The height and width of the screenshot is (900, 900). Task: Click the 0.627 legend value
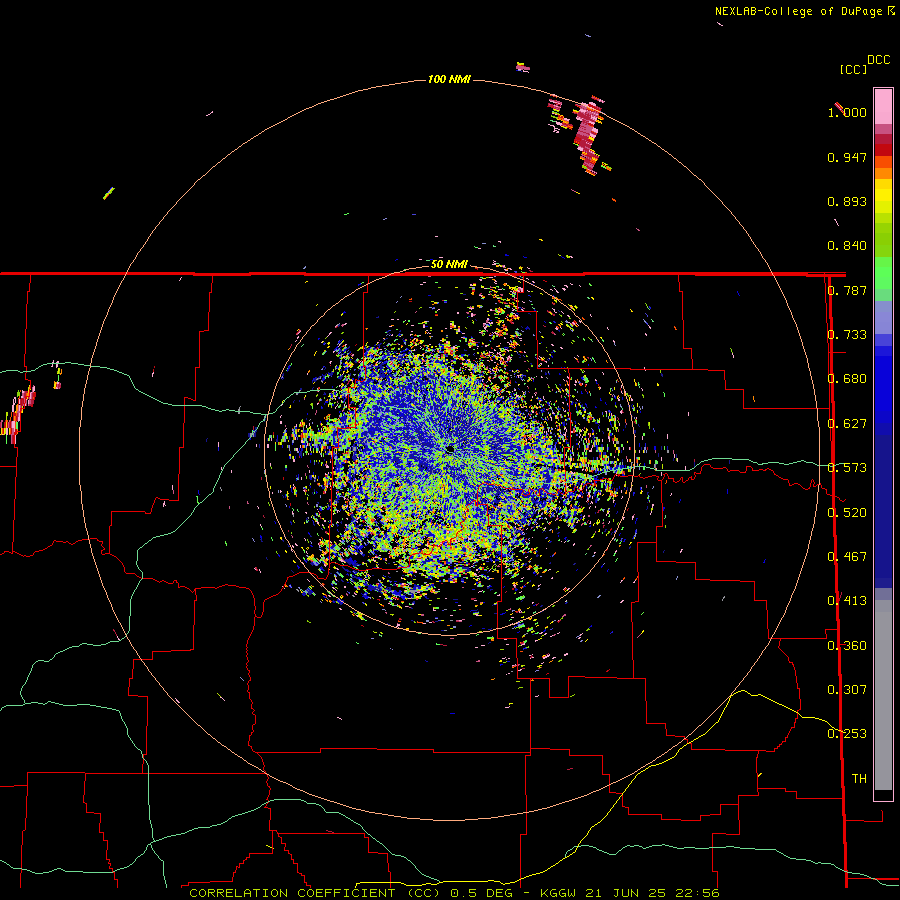[x=847, y=424]
